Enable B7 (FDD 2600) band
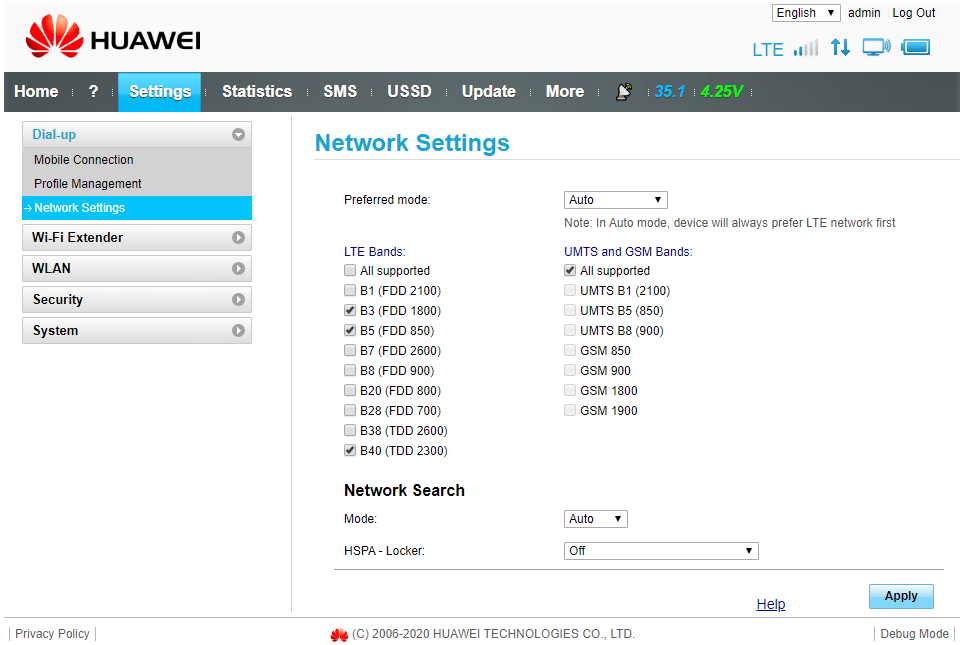This screenshot has height=645, width=966. pos(350,351)
